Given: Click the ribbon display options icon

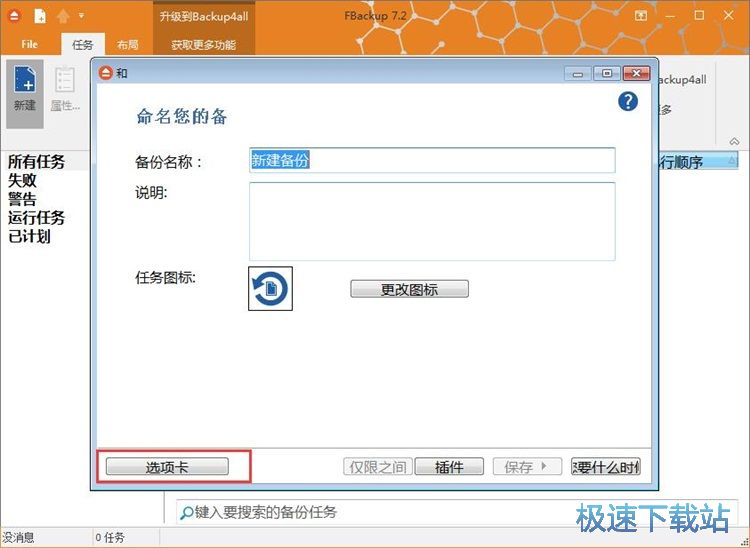Looking at the screenshot, I should pos(640,16).
